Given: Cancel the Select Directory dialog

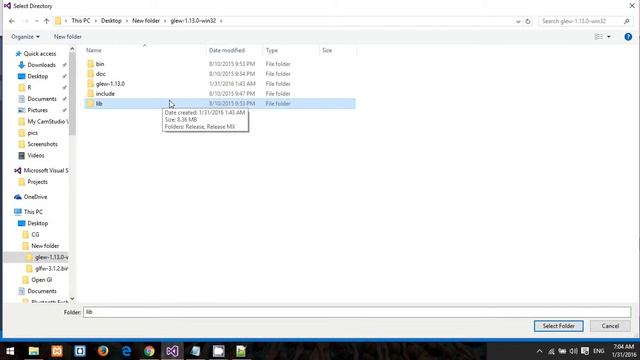Looking at the screenshot, I should click(x=610, y=326).
